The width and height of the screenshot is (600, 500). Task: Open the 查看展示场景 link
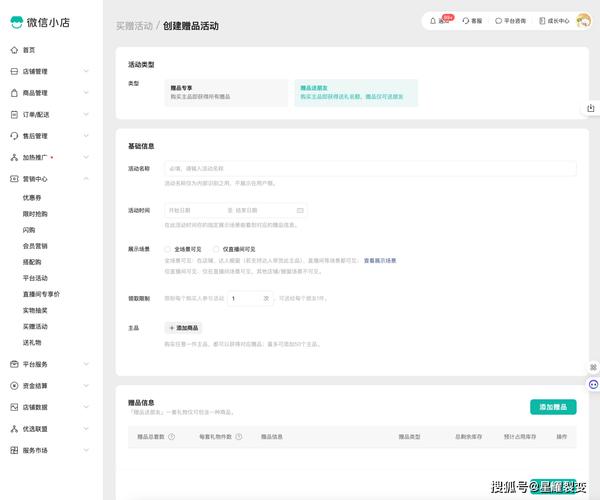click(380, 261)
